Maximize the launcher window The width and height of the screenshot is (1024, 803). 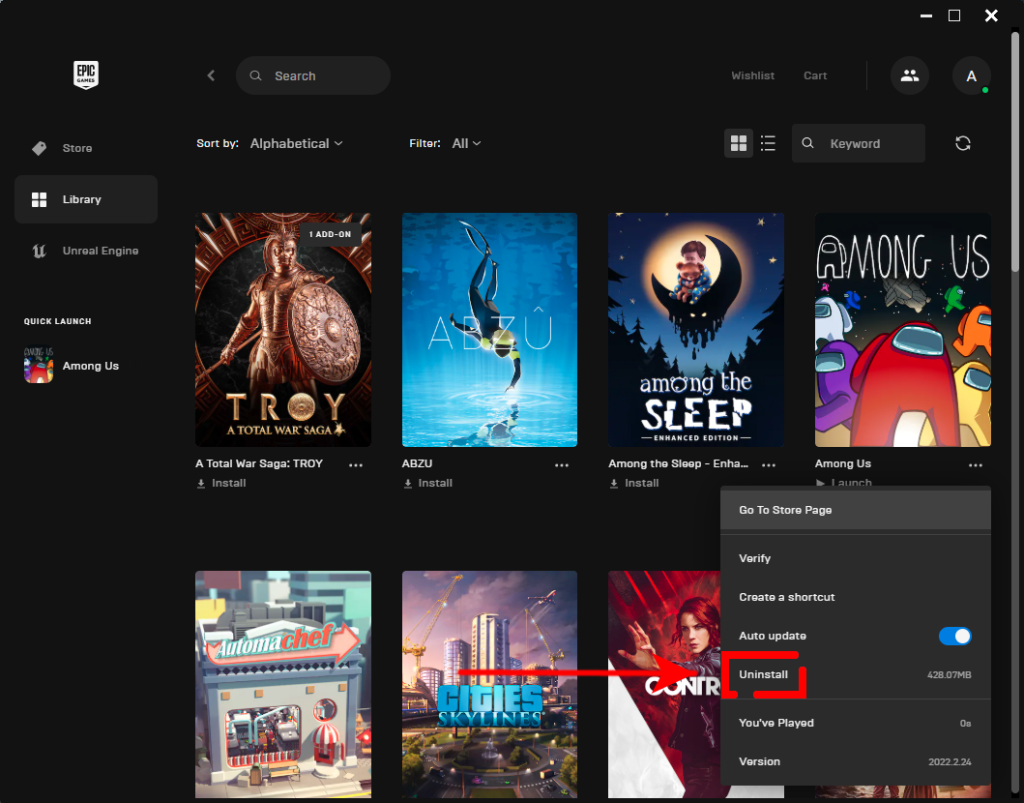pos(954,16)
